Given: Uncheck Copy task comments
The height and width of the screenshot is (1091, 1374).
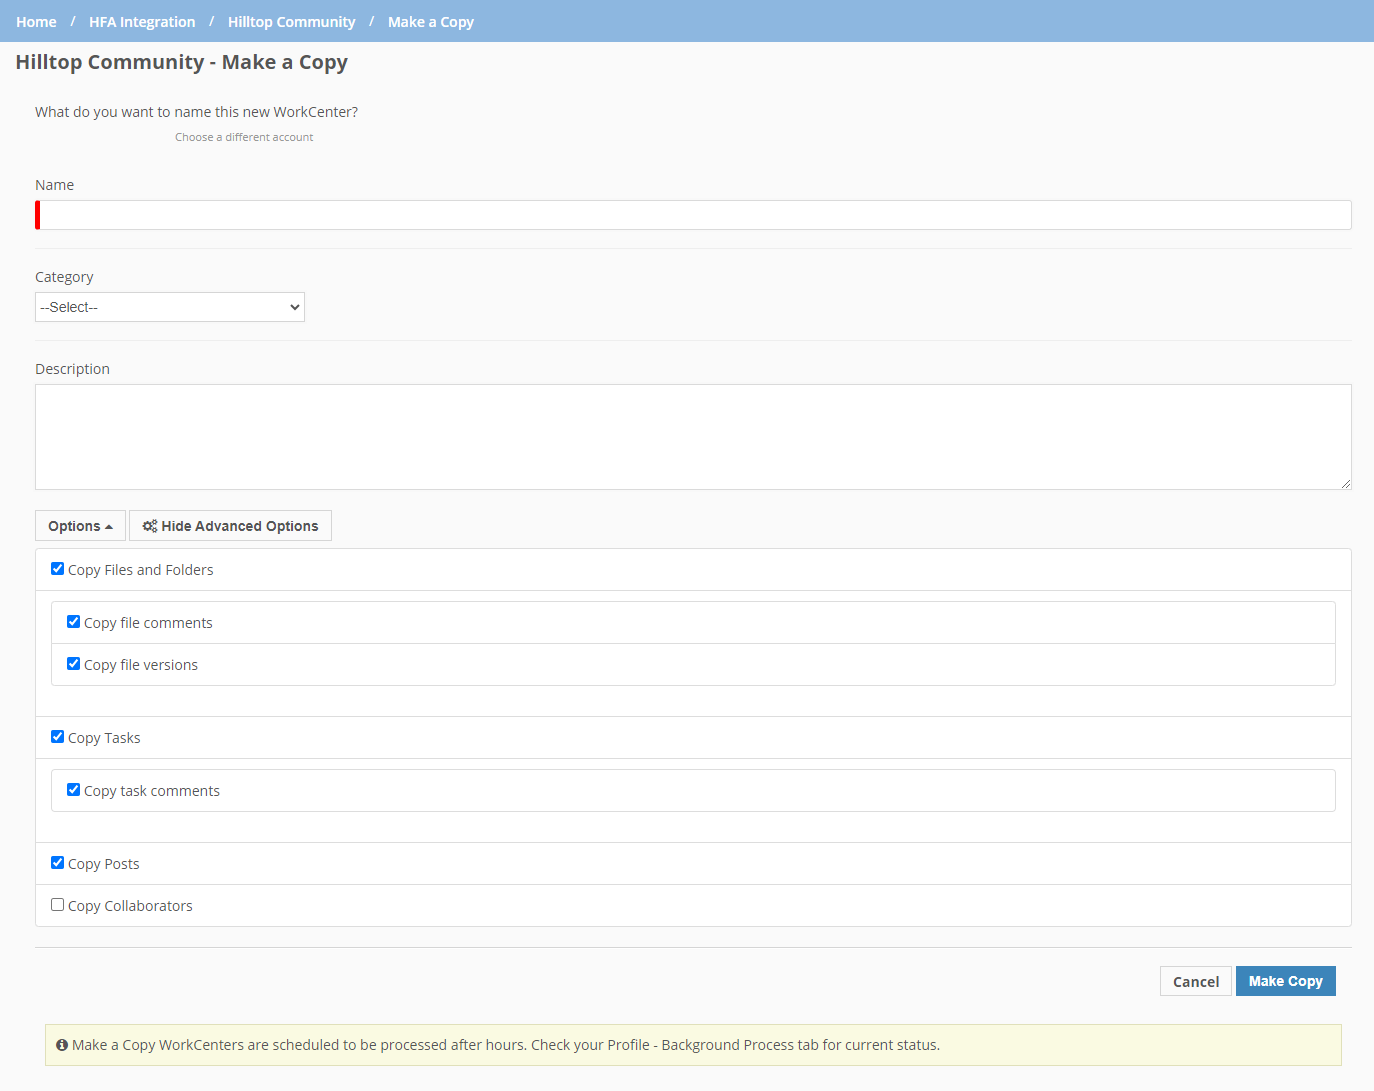Looking at the screenshot, I should point(73,790).
